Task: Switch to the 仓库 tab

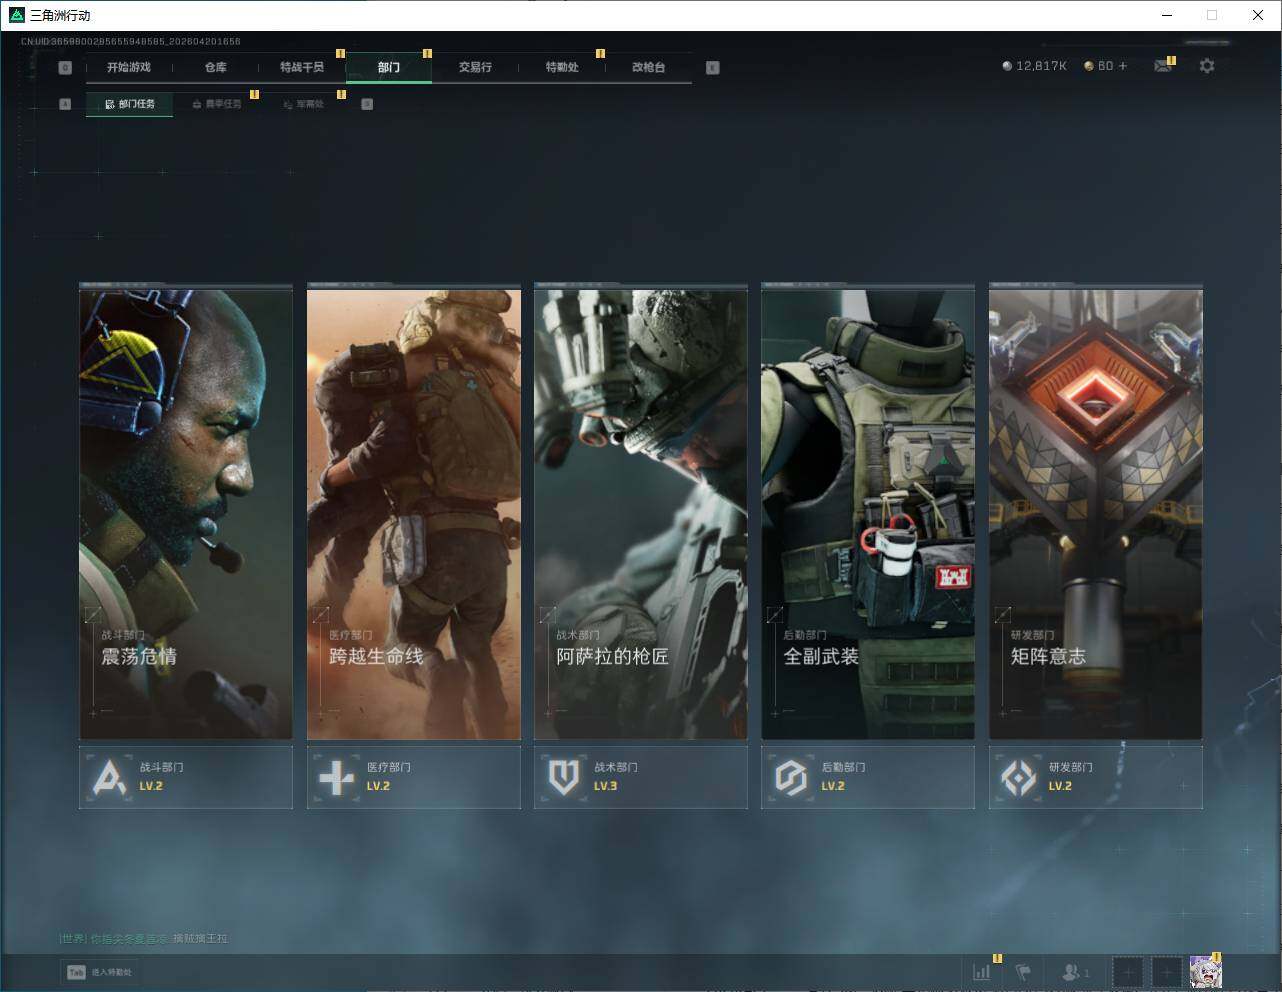Action: 215,67
